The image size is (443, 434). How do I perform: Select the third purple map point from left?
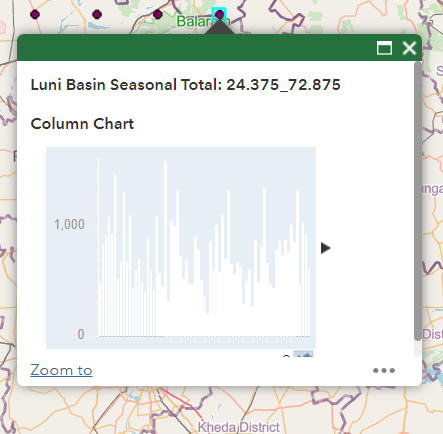[158, 15]
